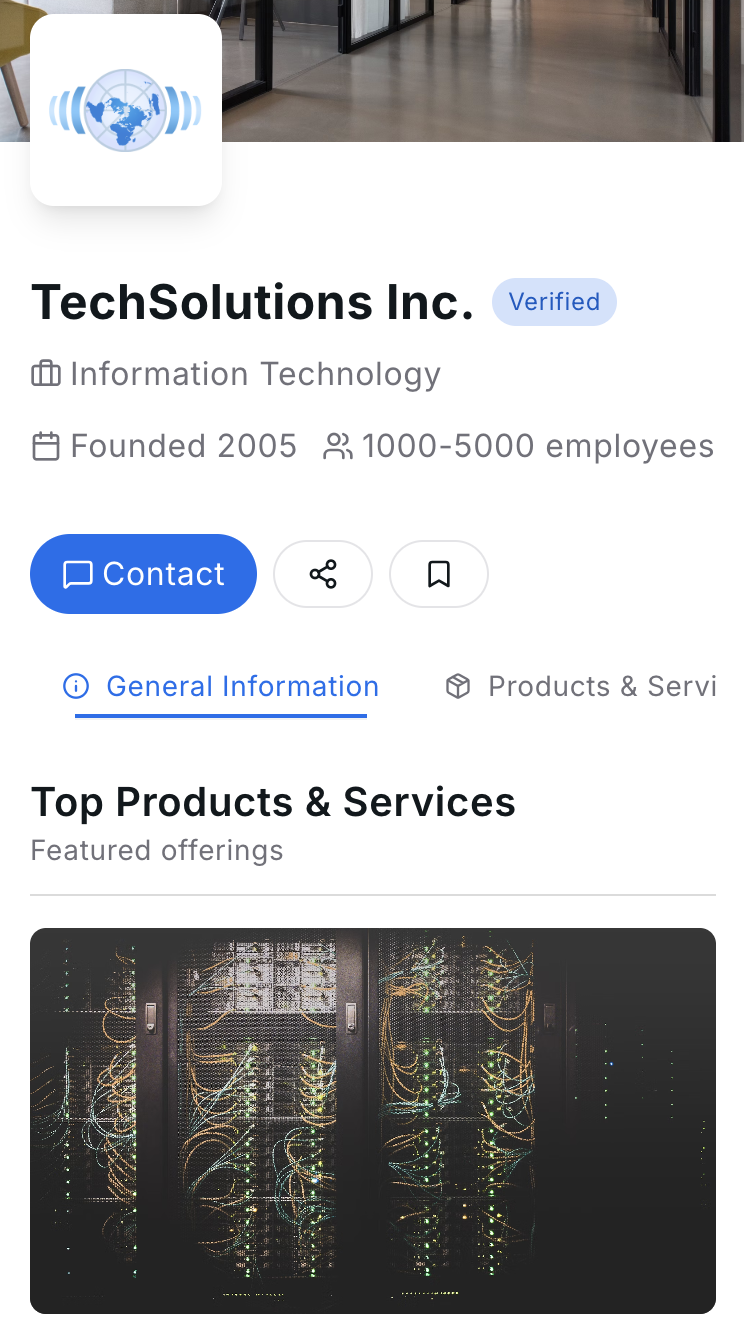Click the calendar icon beside Founded

(46, 446)
